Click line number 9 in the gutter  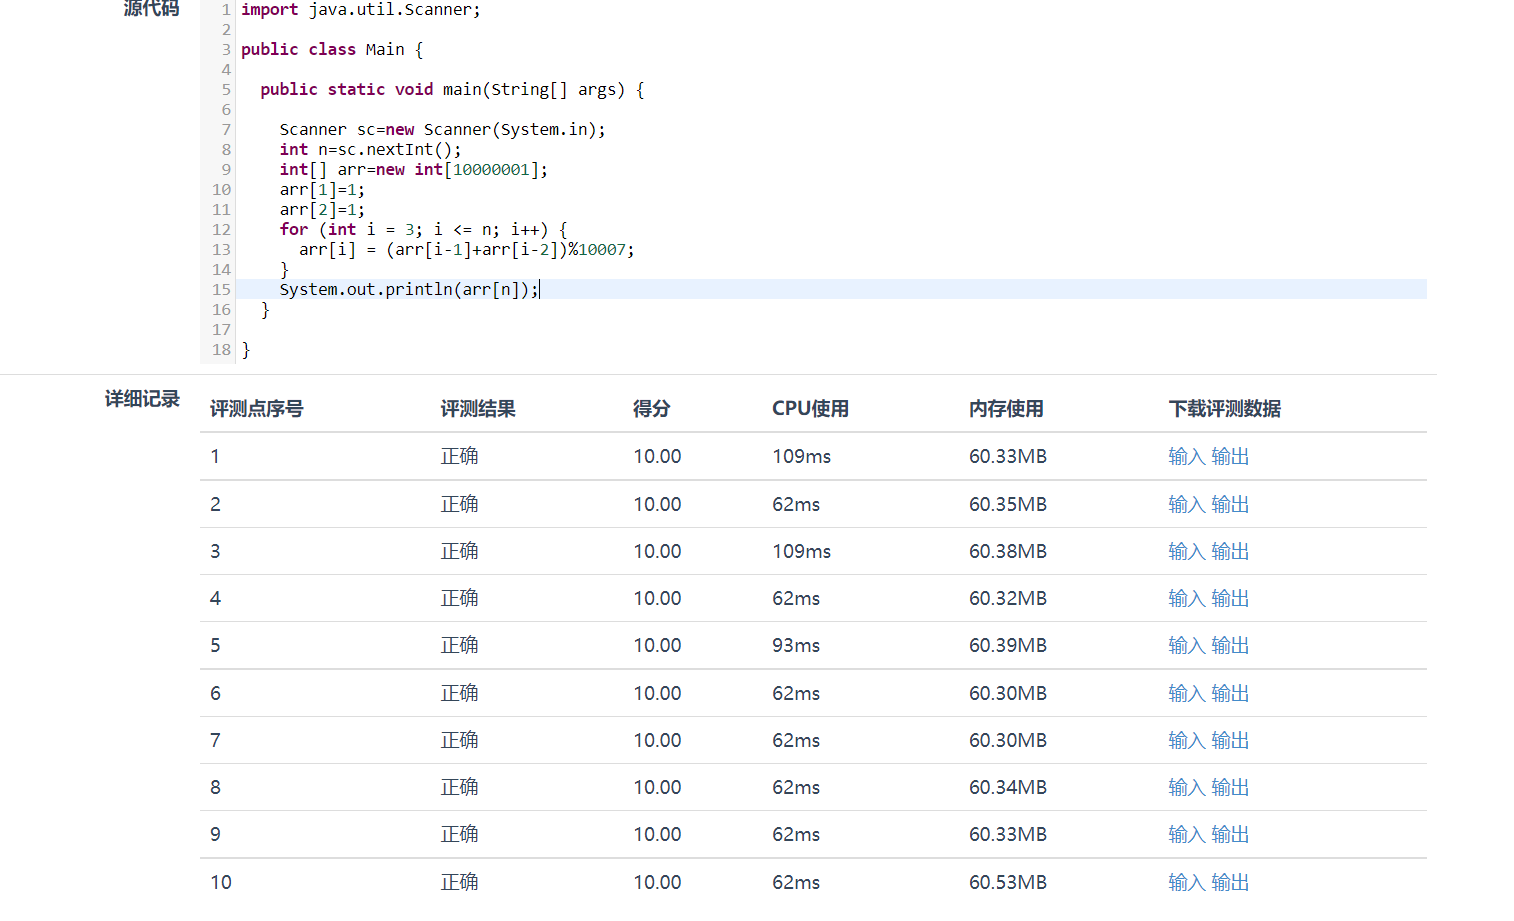(225, 170)
